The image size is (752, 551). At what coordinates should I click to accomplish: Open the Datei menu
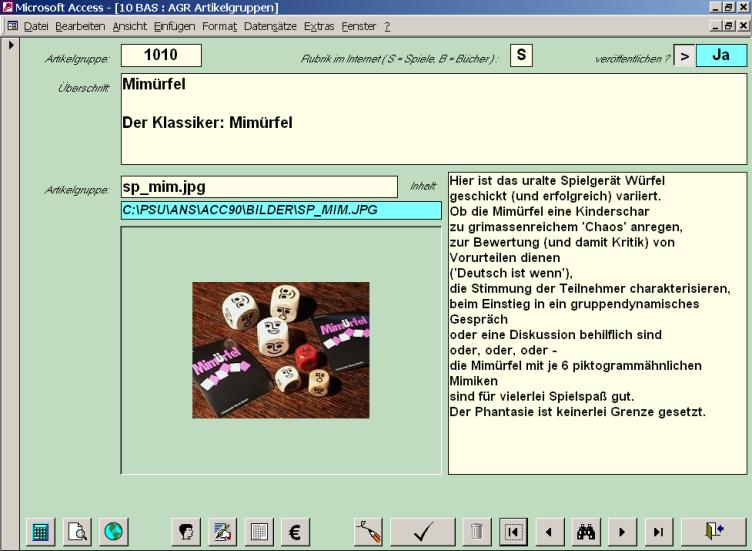[36, 25]
